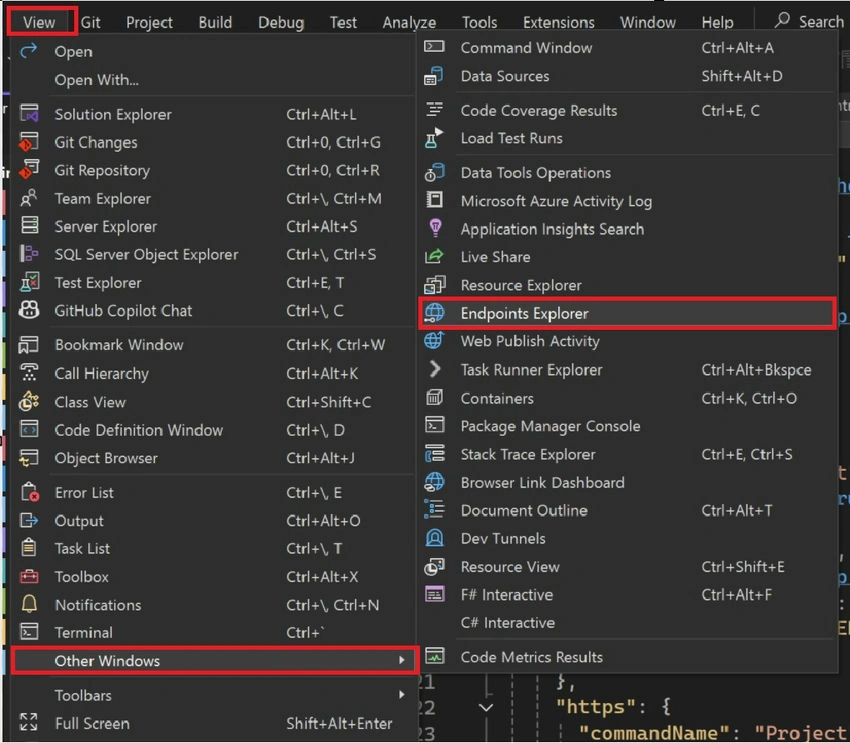850x743 pixels.
Task: Click the SQL Server Object Explorer icon
Action: coord(29,254)
